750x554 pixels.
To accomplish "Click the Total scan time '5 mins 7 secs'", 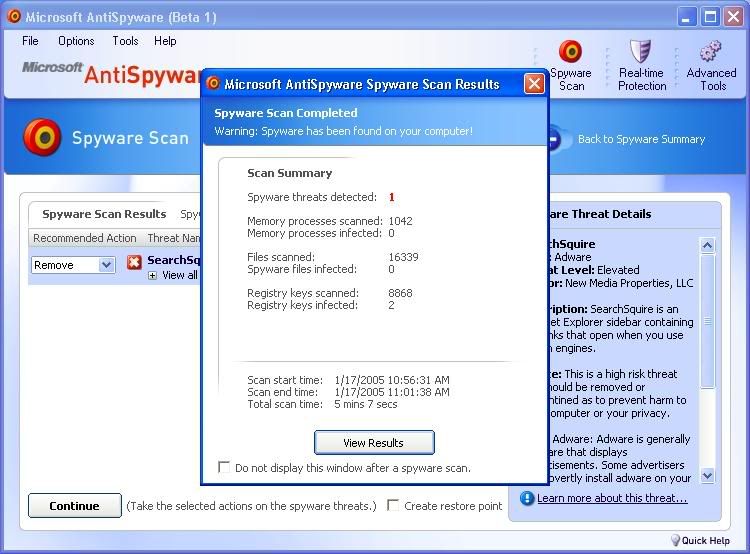I will (x=366, y=404).
